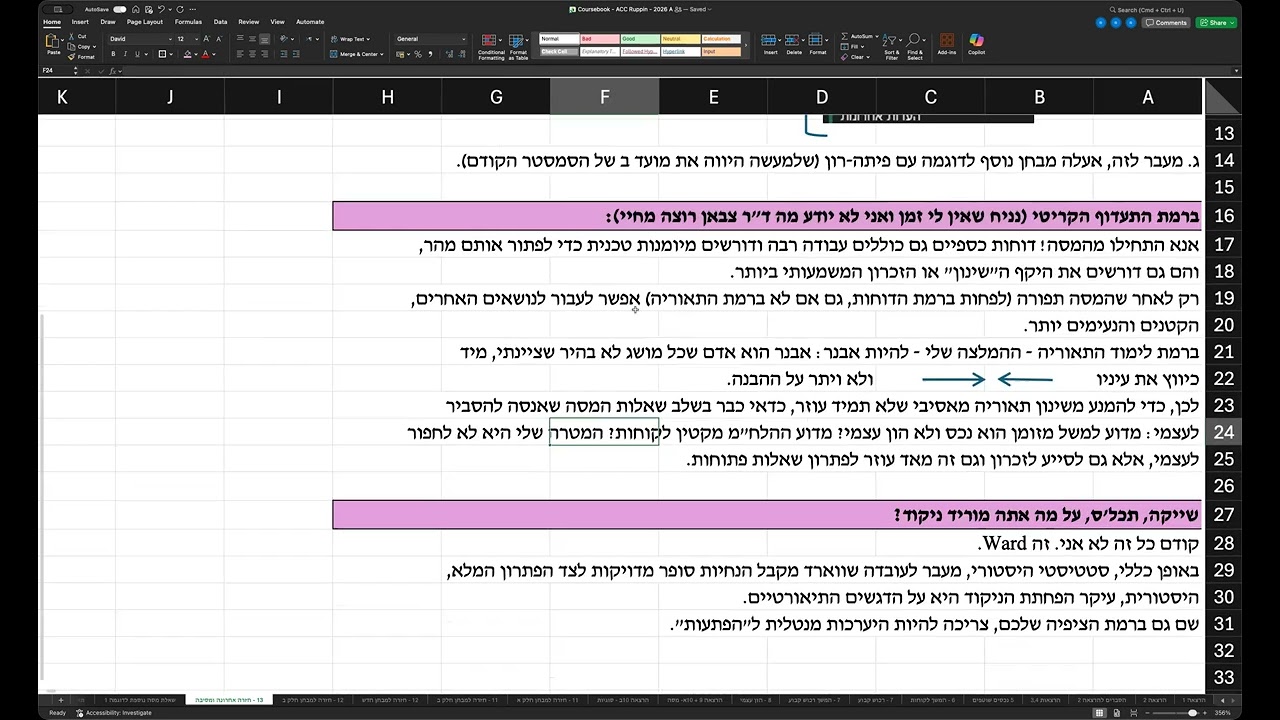Click the Copy icon
The width and height of the screenshot is (1280, 720).
[72, 46]
